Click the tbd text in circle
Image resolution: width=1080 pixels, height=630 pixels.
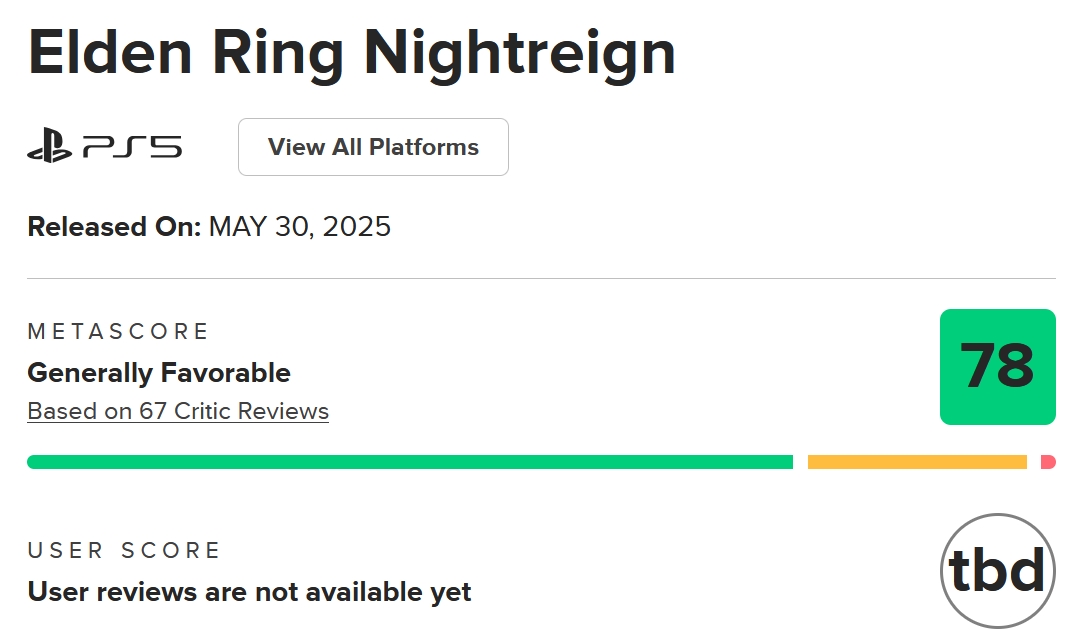[x=997, y=571]
